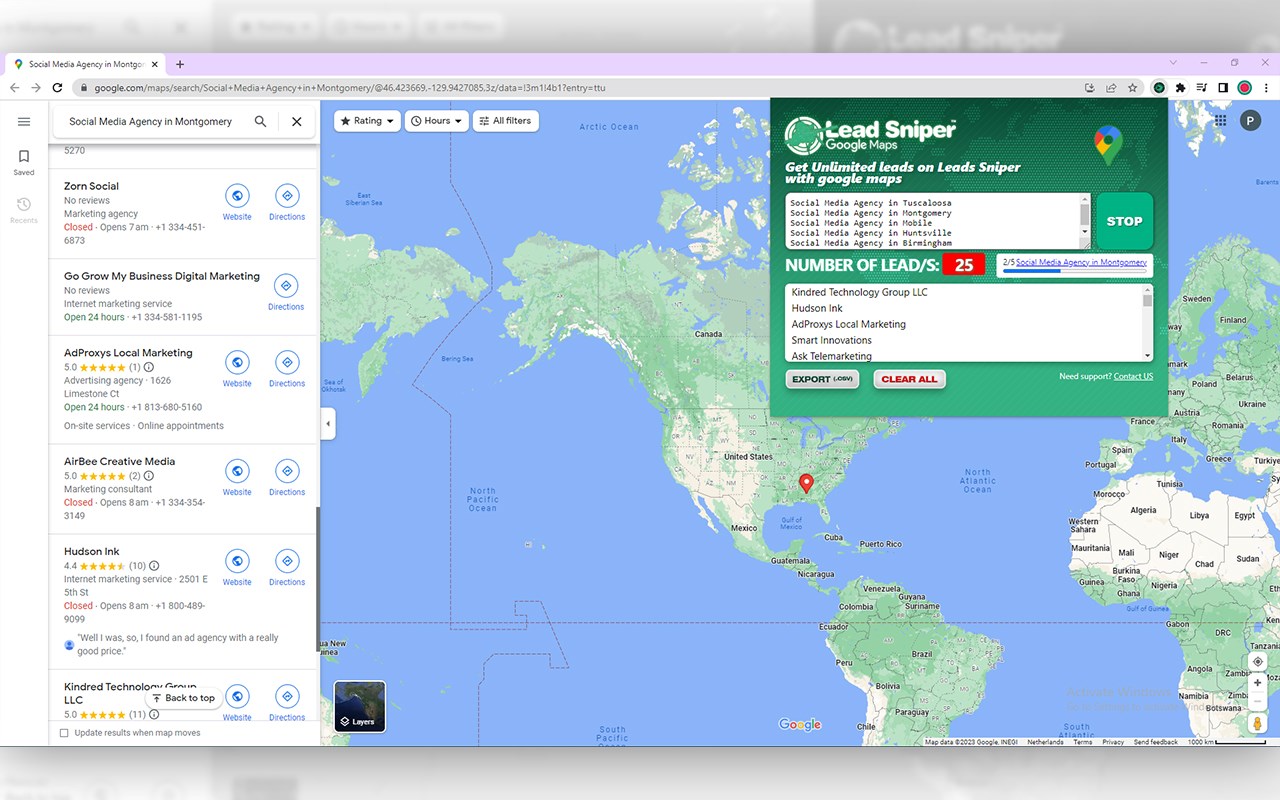Image resolution: width=1280 pixels, height=800 pixels.
Task: Switch map Layers thumbnail
Action: tap(359, 706)
